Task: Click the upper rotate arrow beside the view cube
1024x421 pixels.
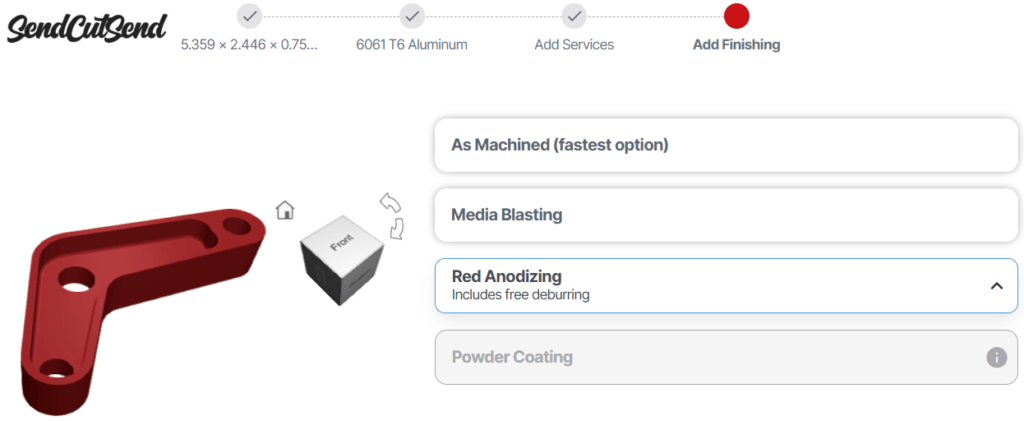Action: click(x=389, y=203)
